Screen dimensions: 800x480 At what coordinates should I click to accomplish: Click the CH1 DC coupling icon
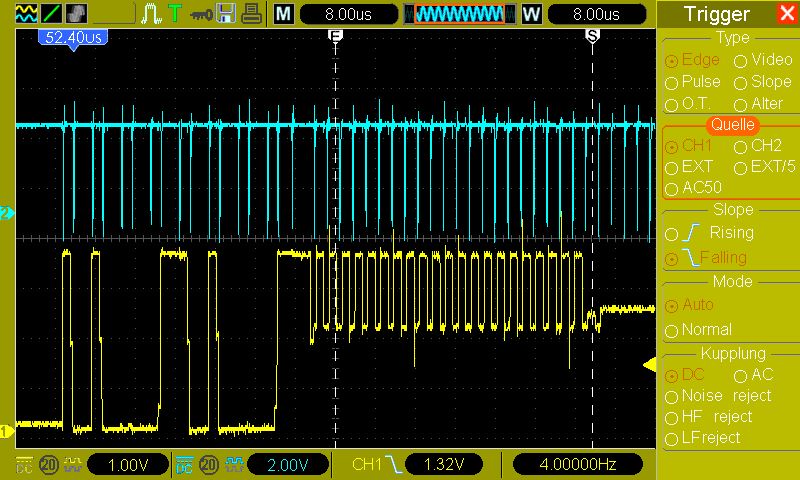24,464
